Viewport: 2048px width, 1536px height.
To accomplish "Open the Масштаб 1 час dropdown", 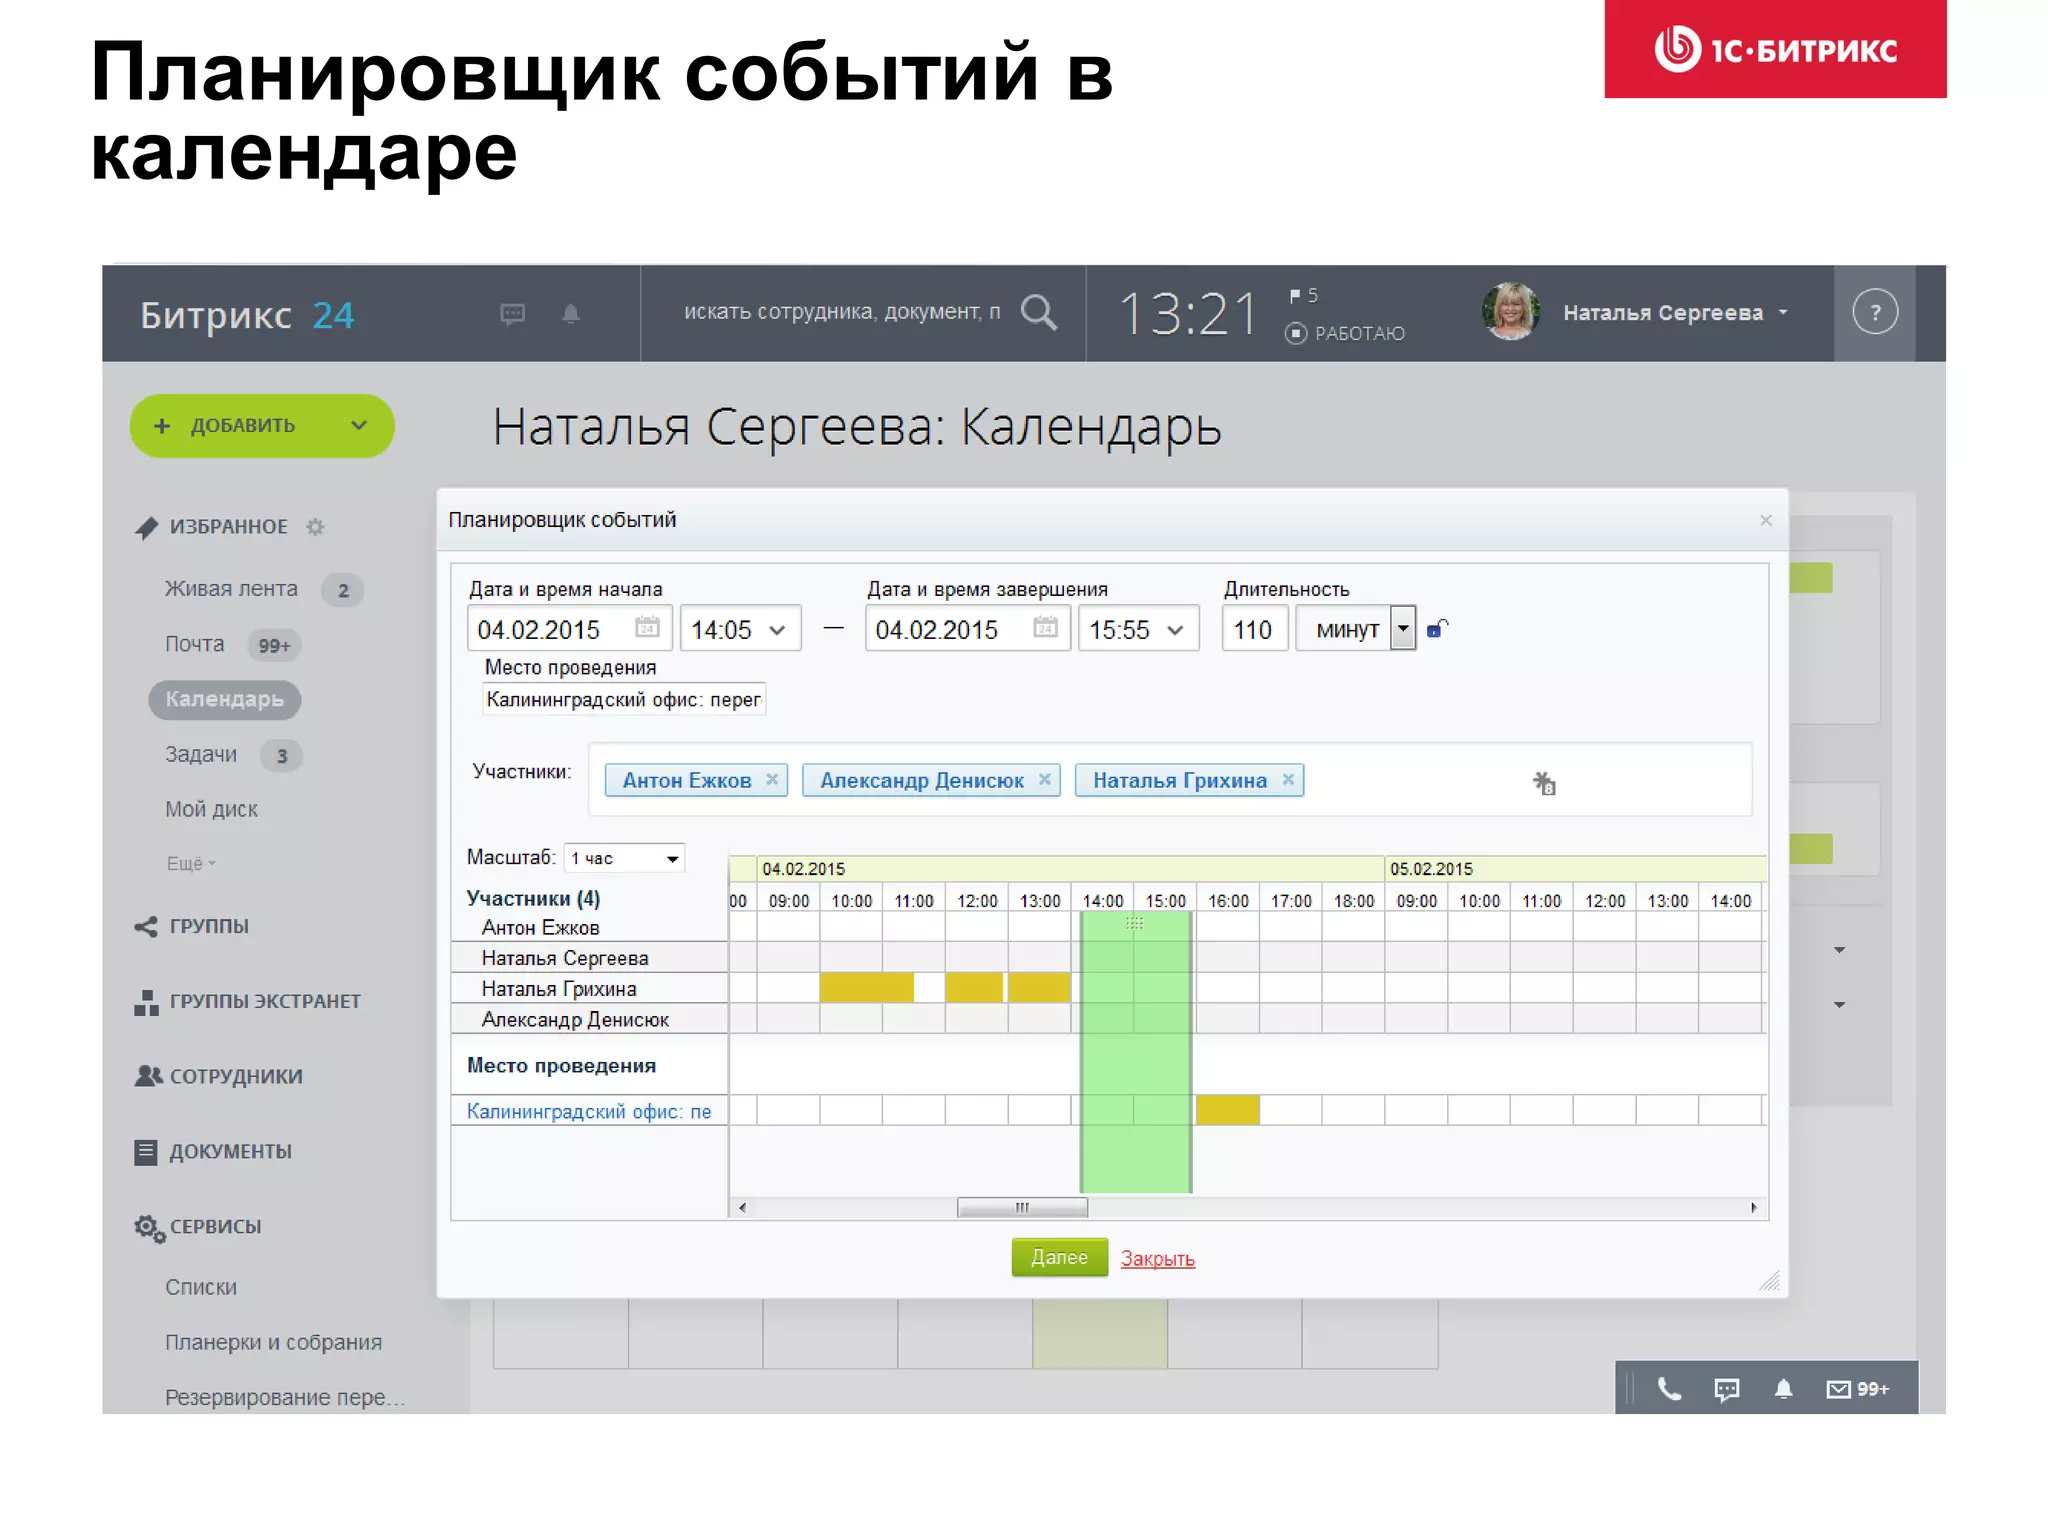I will click(625, 858).
